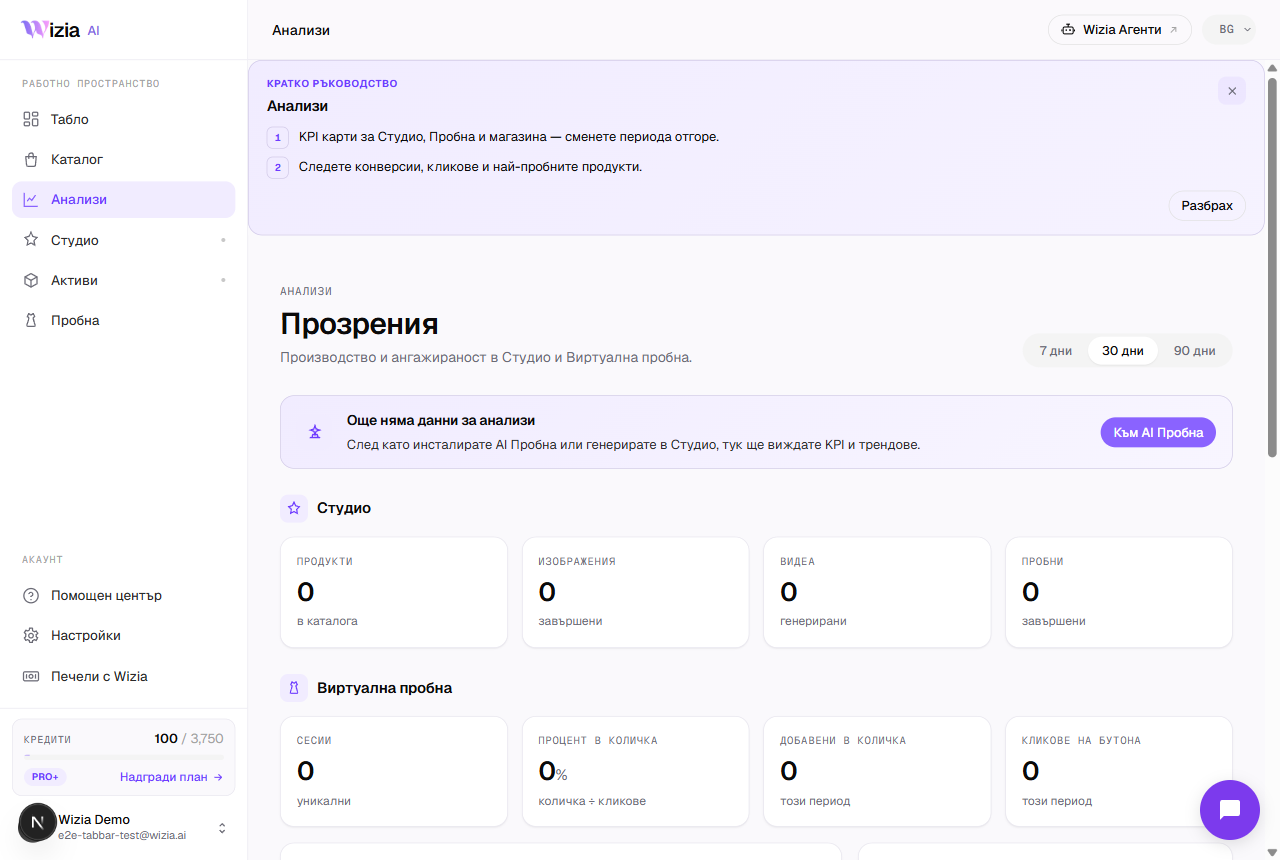1280x860 pixels.
Task: Click the Сесии уникални card
Action: point(394,772)
